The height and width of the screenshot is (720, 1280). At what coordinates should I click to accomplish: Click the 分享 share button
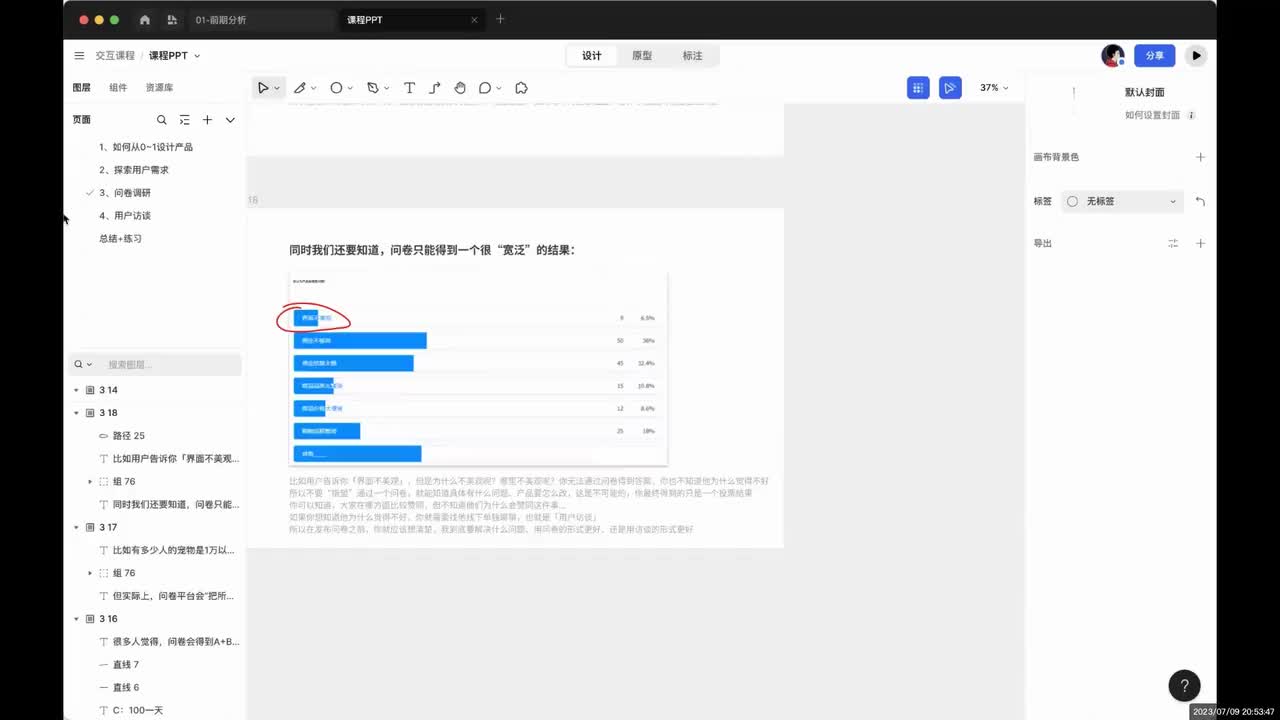[x=1155, y=56]
